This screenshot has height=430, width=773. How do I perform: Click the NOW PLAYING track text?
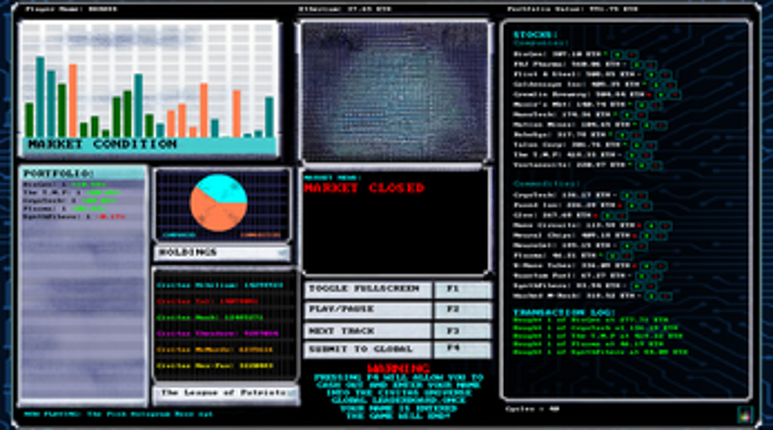(118, 414)
